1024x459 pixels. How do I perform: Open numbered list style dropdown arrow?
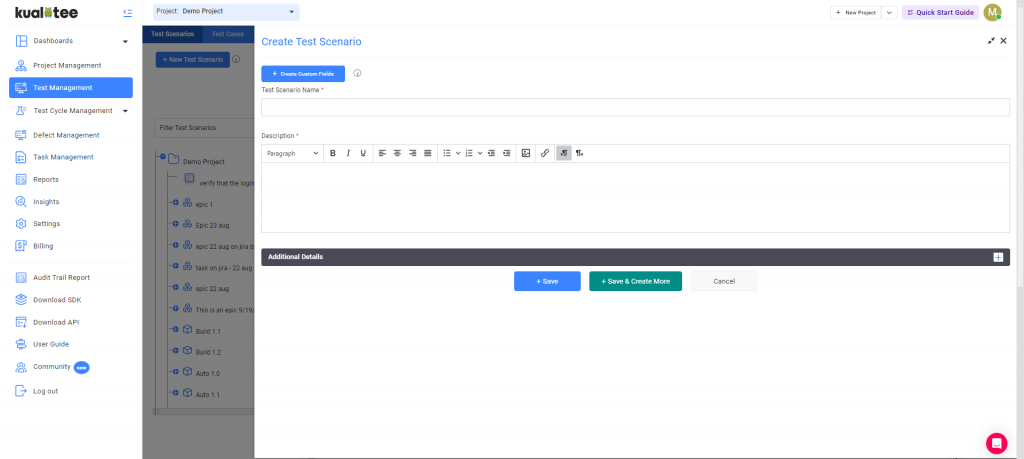click(480, 153)
